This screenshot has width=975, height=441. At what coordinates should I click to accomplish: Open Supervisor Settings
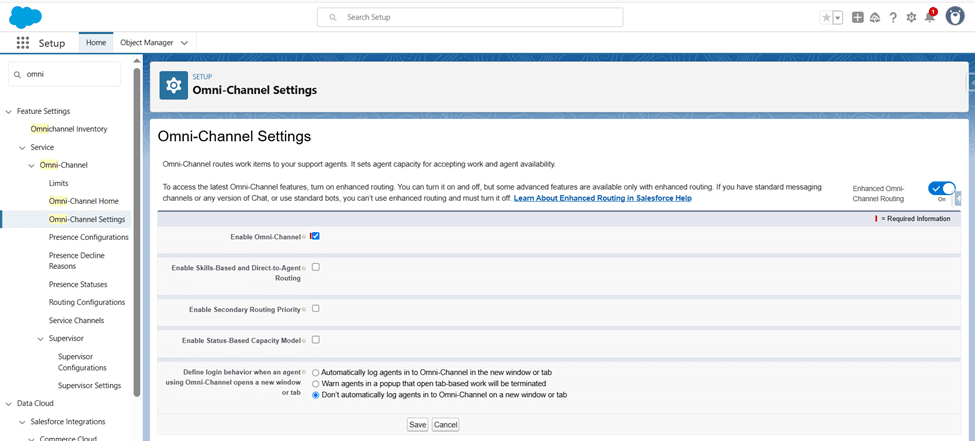tap(90, 386)
